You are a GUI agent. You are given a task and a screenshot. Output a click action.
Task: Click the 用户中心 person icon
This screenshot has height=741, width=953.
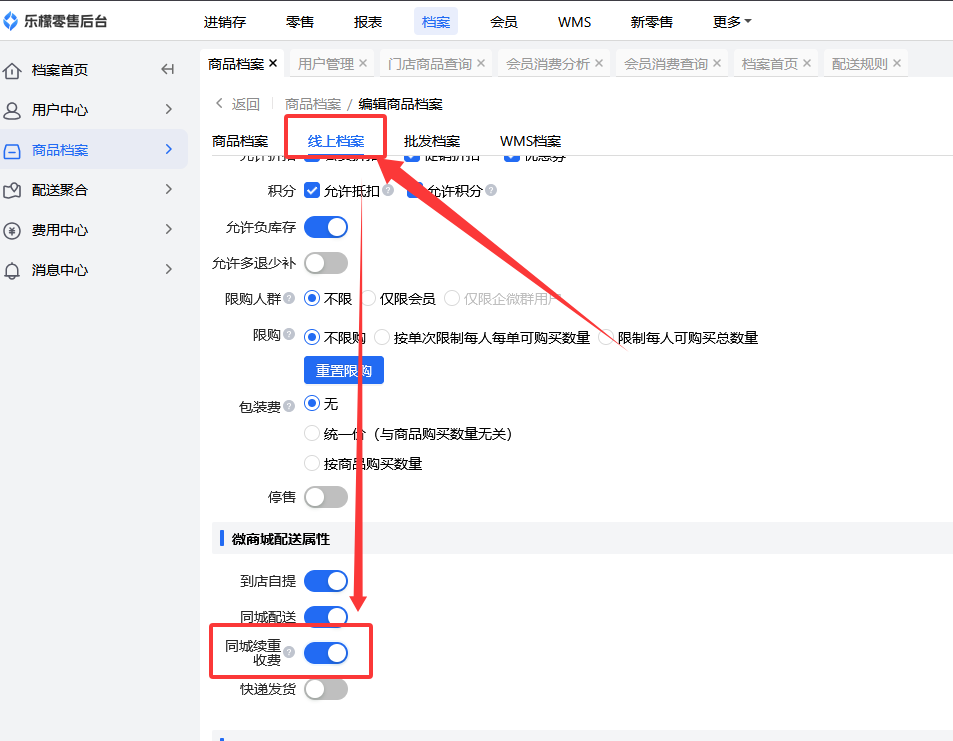12,111
